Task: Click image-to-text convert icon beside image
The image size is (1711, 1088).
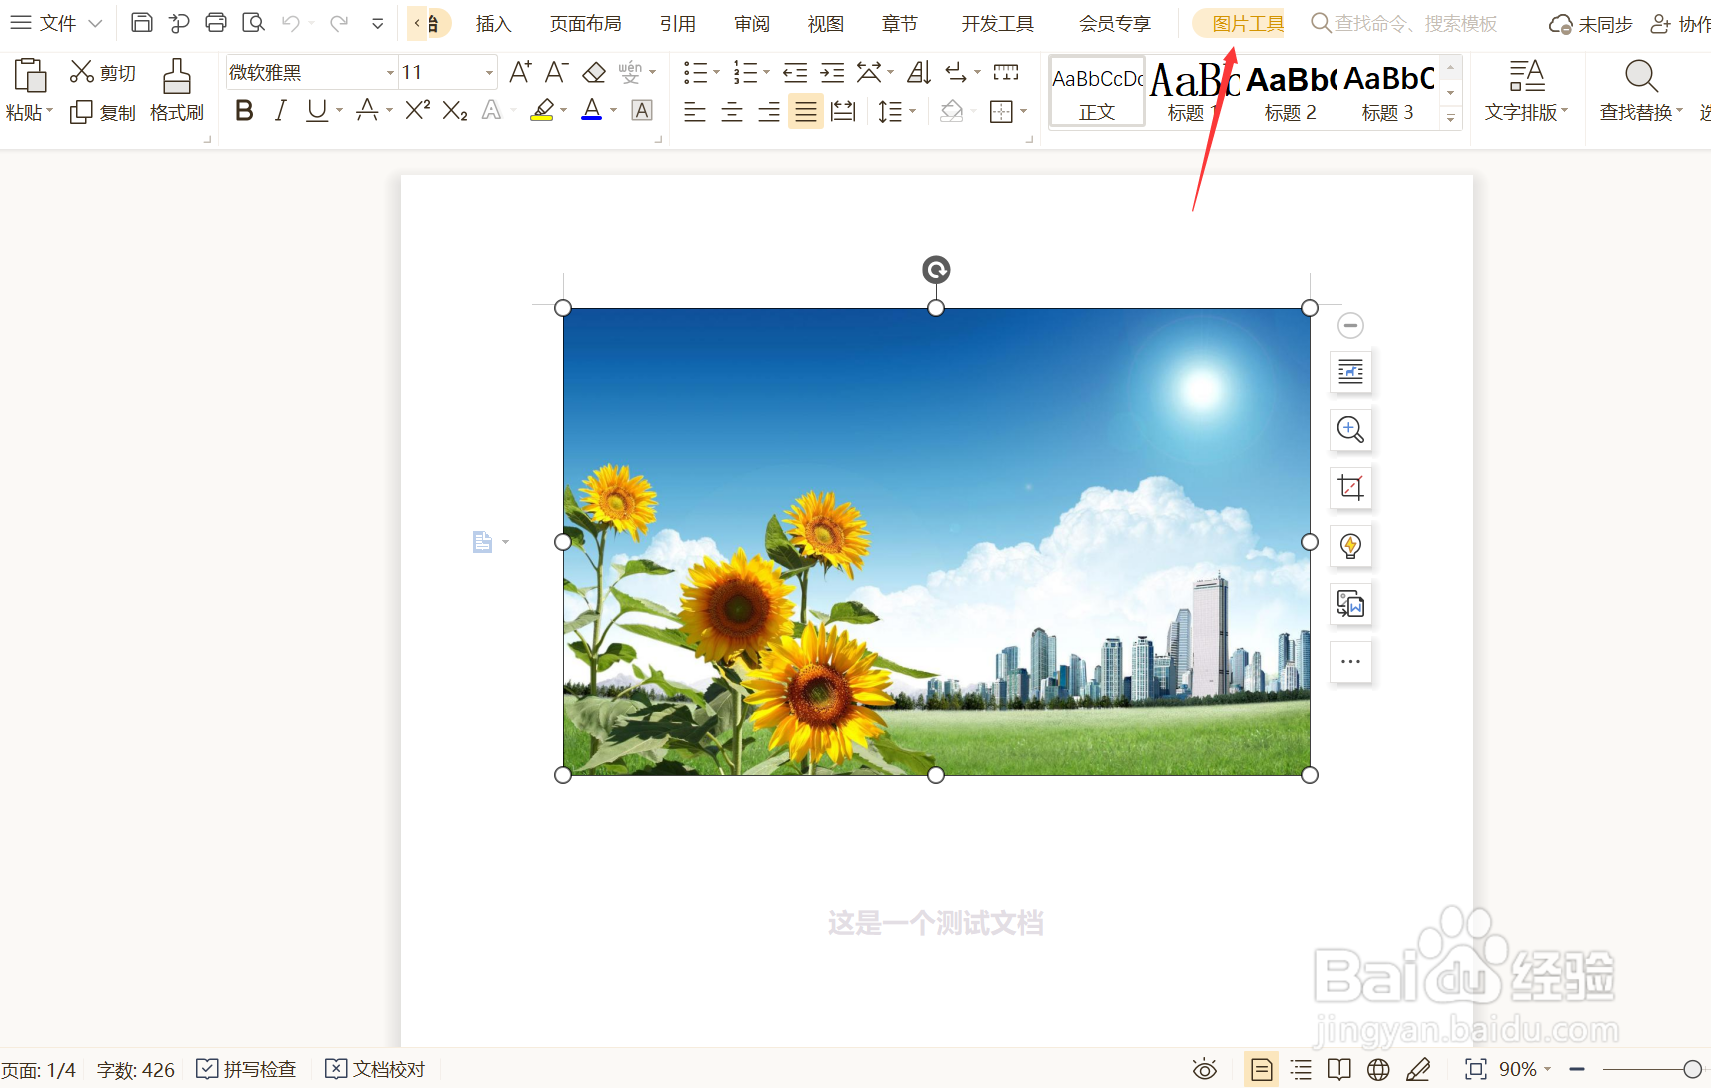Action: click(1350, 604)
